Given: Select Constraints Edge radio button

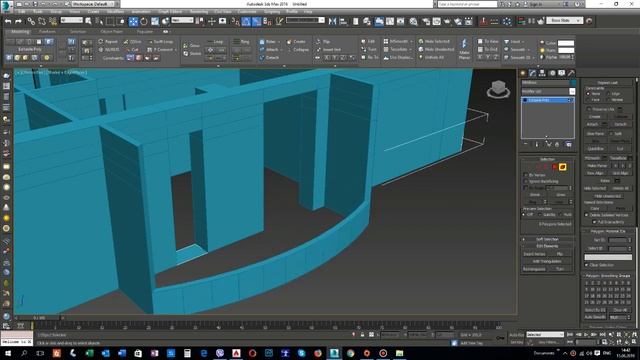Looking at the screenshot, I should [609, 93].
